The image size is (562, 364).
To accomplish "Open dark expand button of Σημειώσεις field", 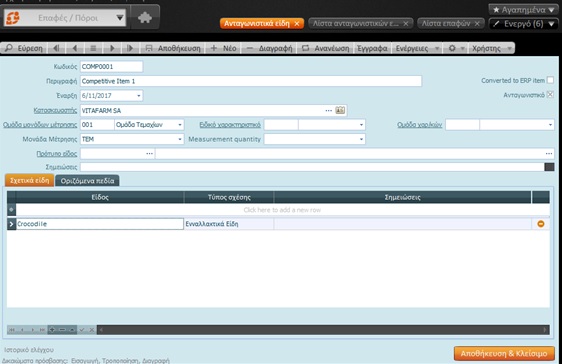I will (549, 167).
